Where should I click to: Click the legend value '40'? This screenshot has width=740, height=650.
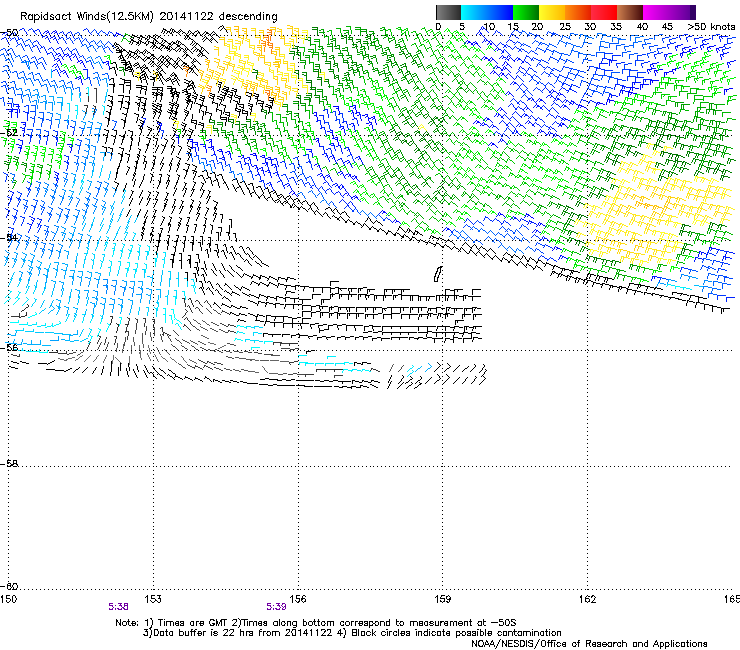[642, 27]
